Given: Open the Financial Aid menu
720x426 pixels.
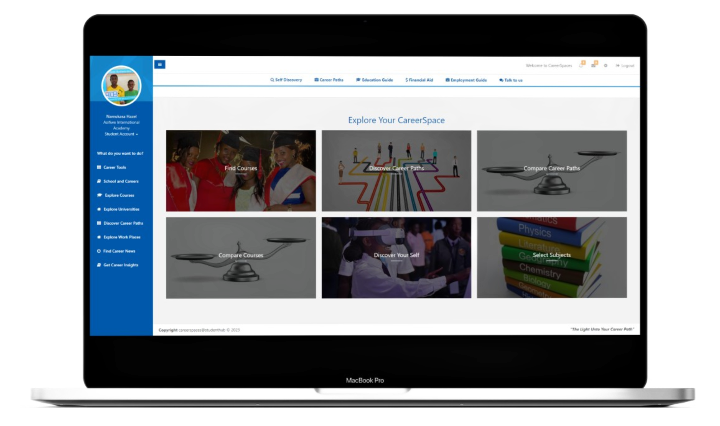Looking at the screenshot, I should coord(420,79).
